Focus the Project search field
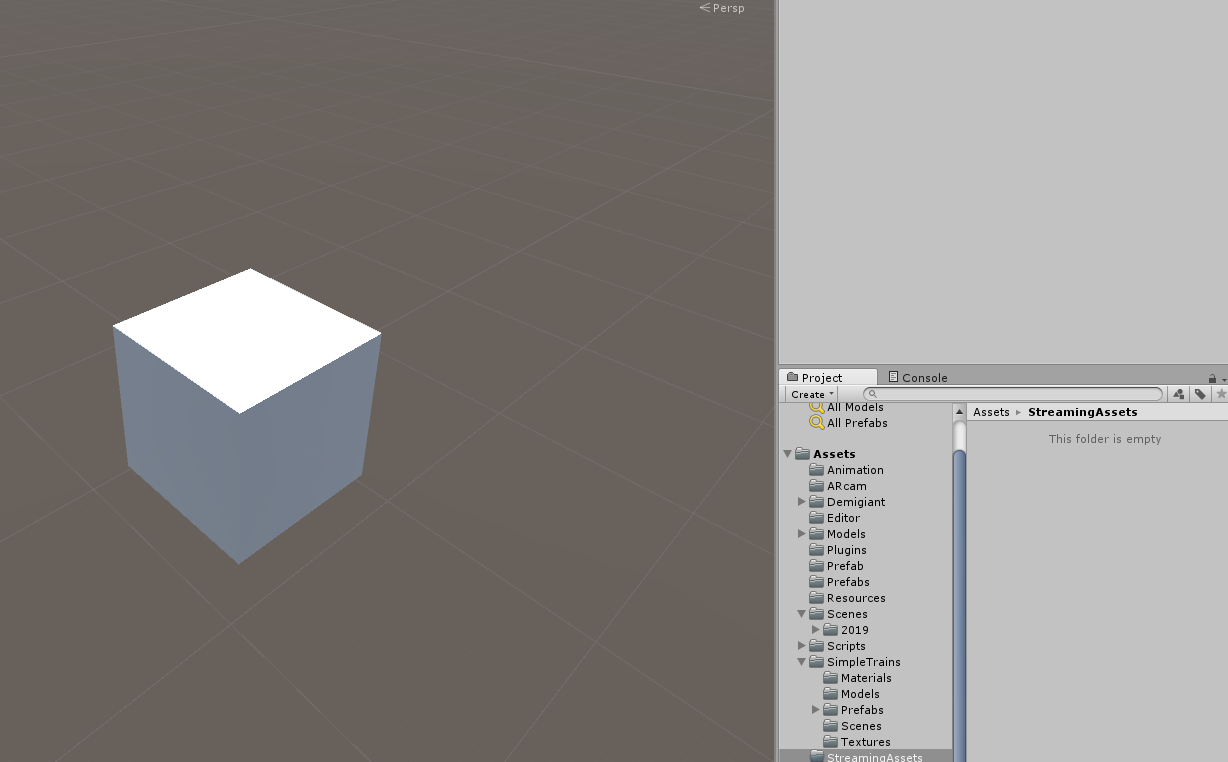 pyautogui.click(x=1013, y=394)
